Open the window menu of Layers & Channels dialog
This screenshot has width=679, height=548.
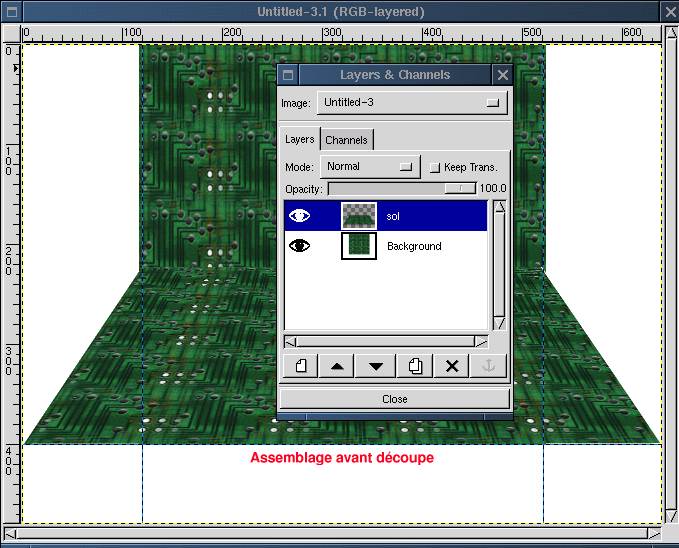[x=288, y=75]
